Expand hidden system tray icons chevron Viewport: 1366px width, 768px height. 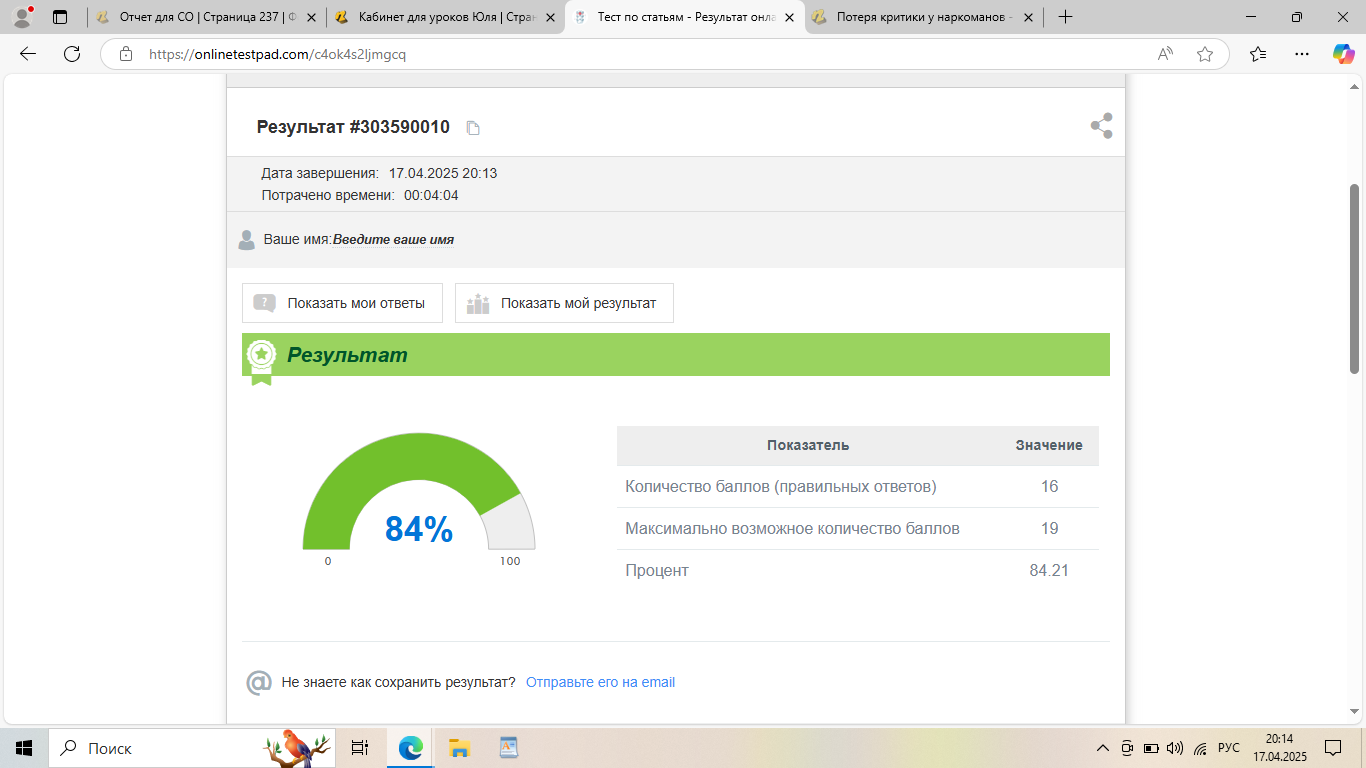tap(1103, 748)
